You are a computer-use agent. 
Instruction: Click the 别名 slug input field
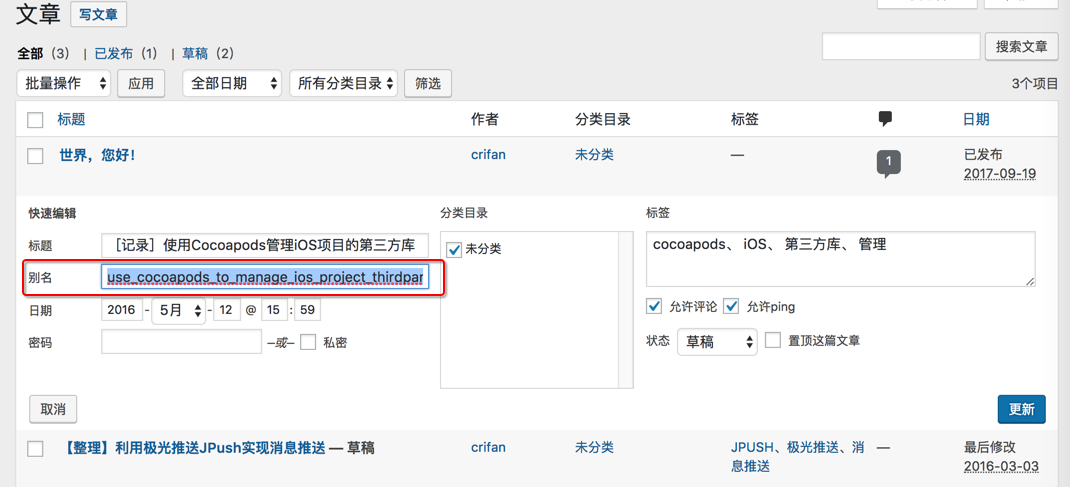click(x=265, y=277)
